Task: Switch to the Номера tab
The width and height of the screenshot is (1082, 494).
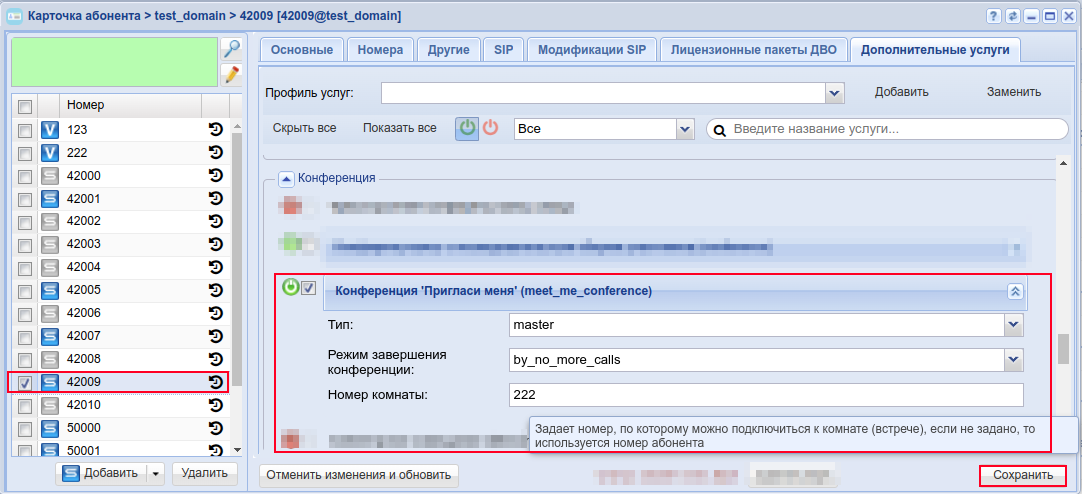Action: pyautogui.click(x=380, y=50)
